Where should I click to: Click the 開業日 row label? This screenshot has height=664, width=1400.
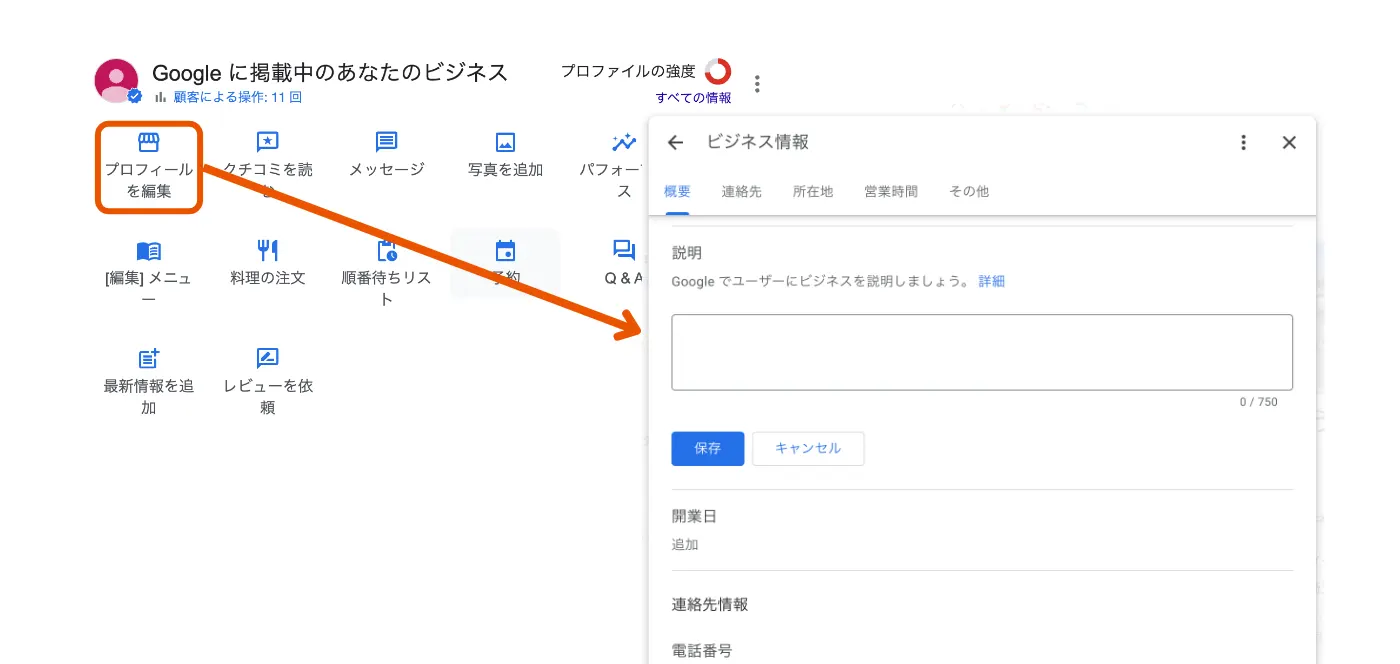[x=694, y=517]
